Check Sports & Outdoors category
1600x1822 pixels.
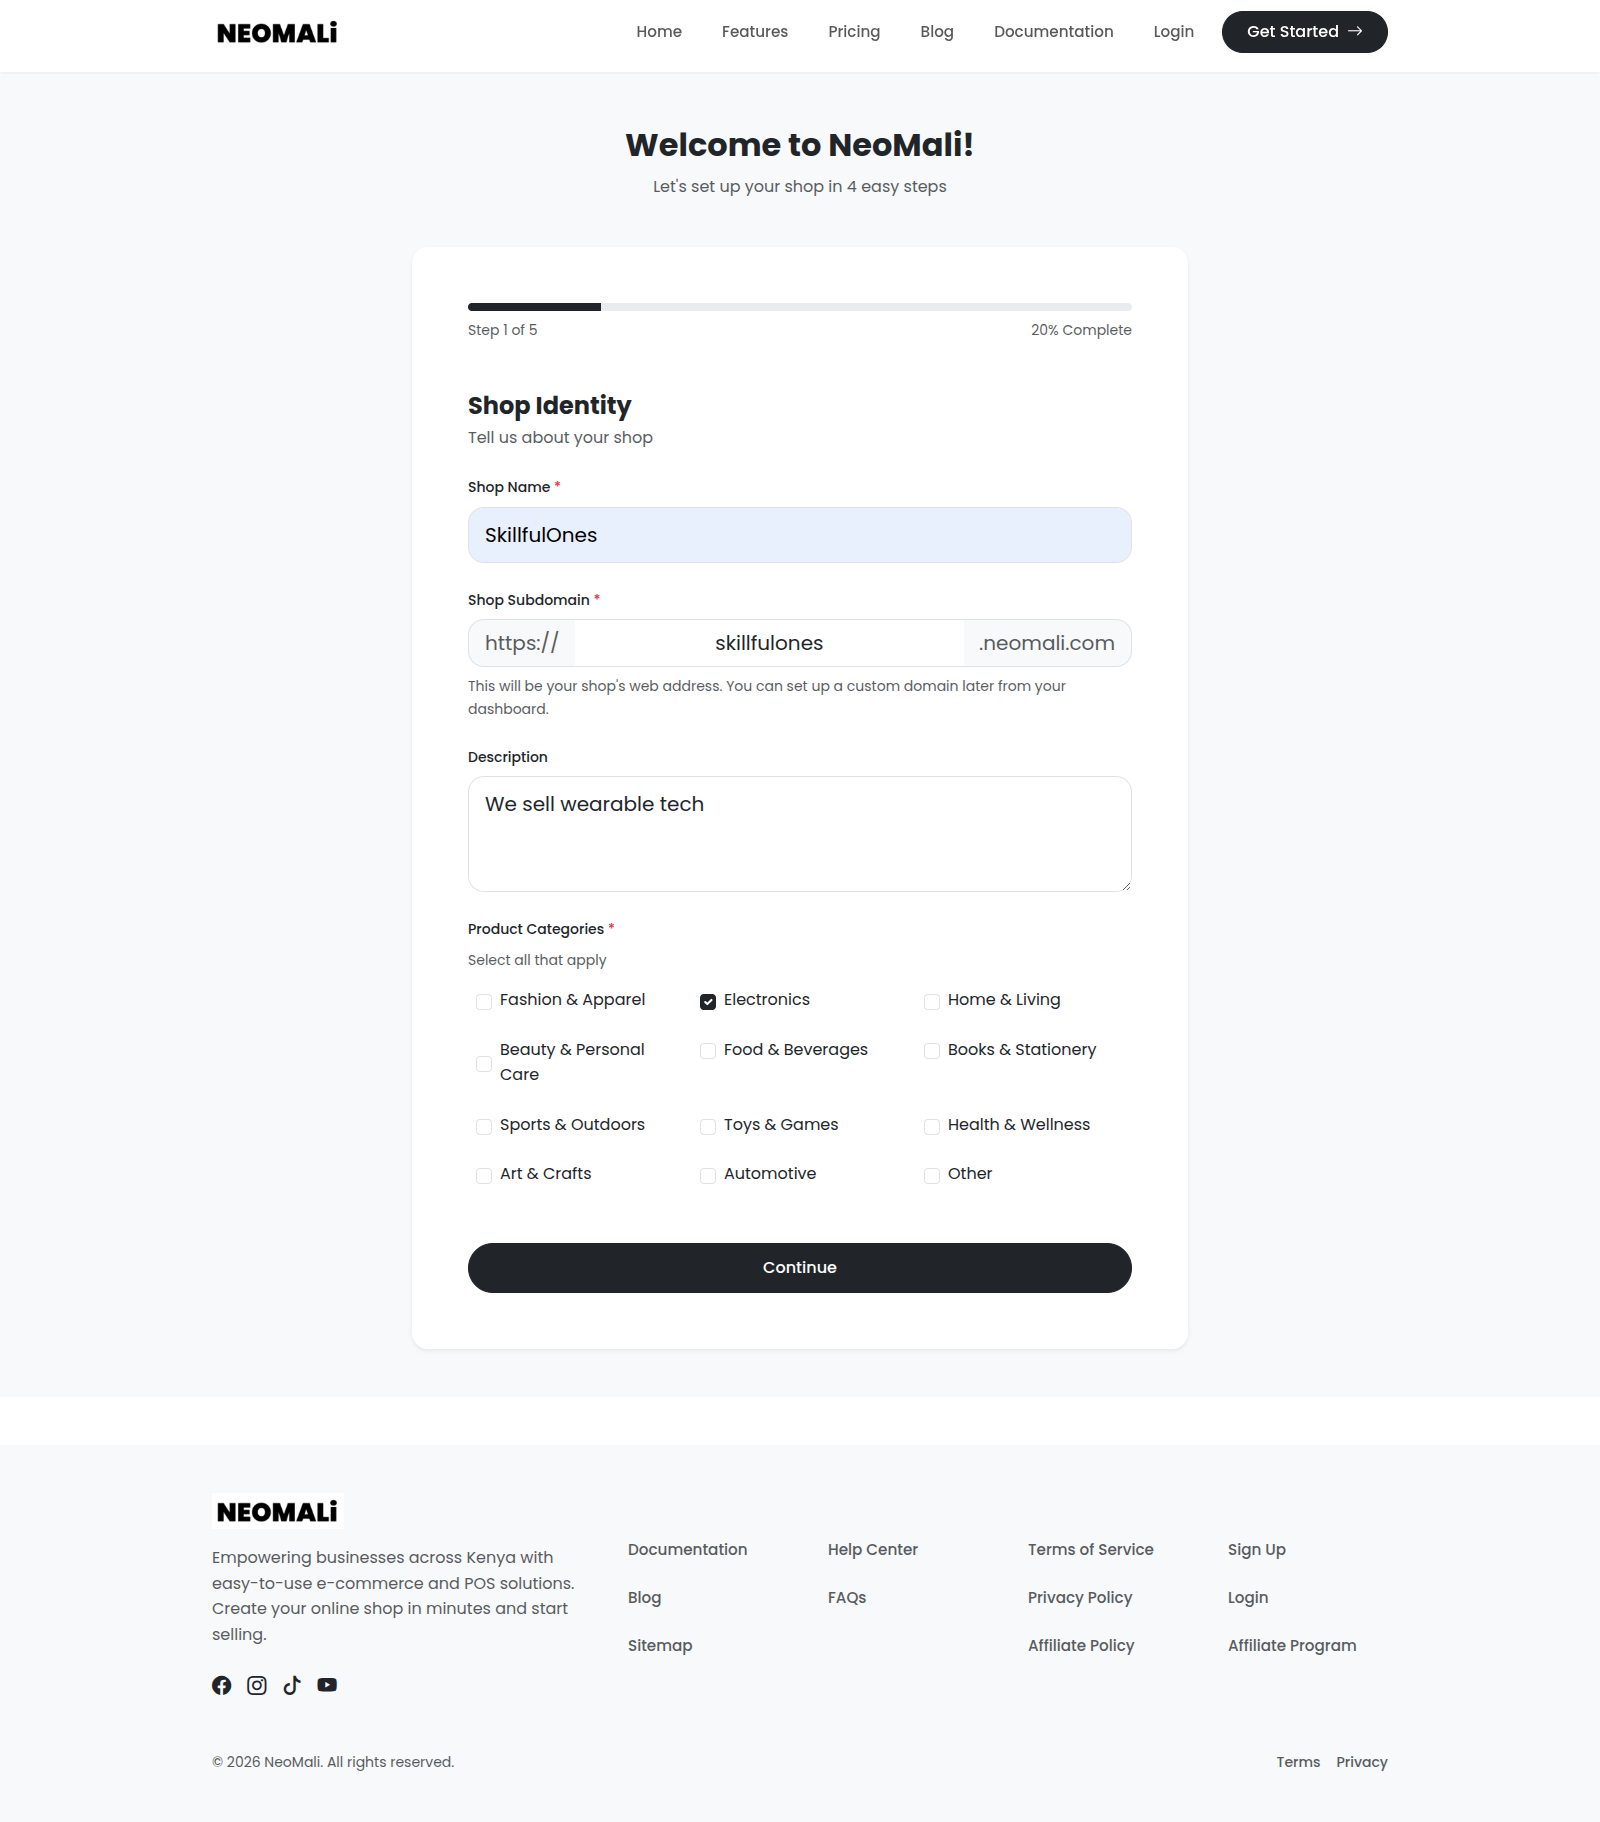484,1126
